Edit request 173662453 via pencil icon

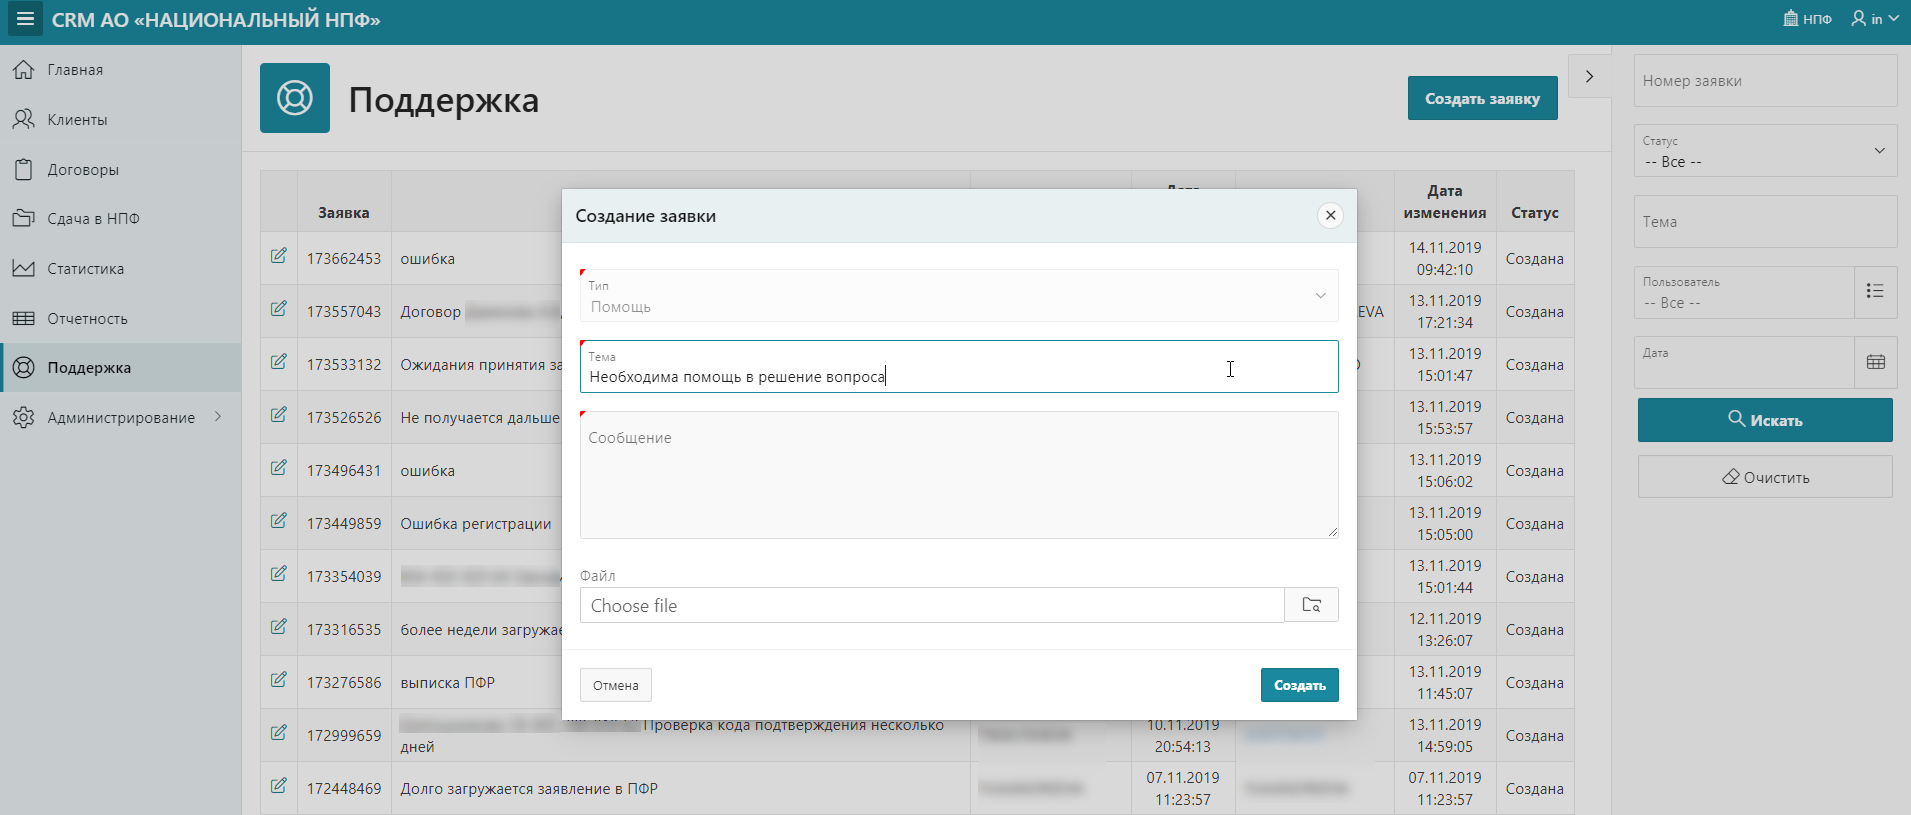279,256
